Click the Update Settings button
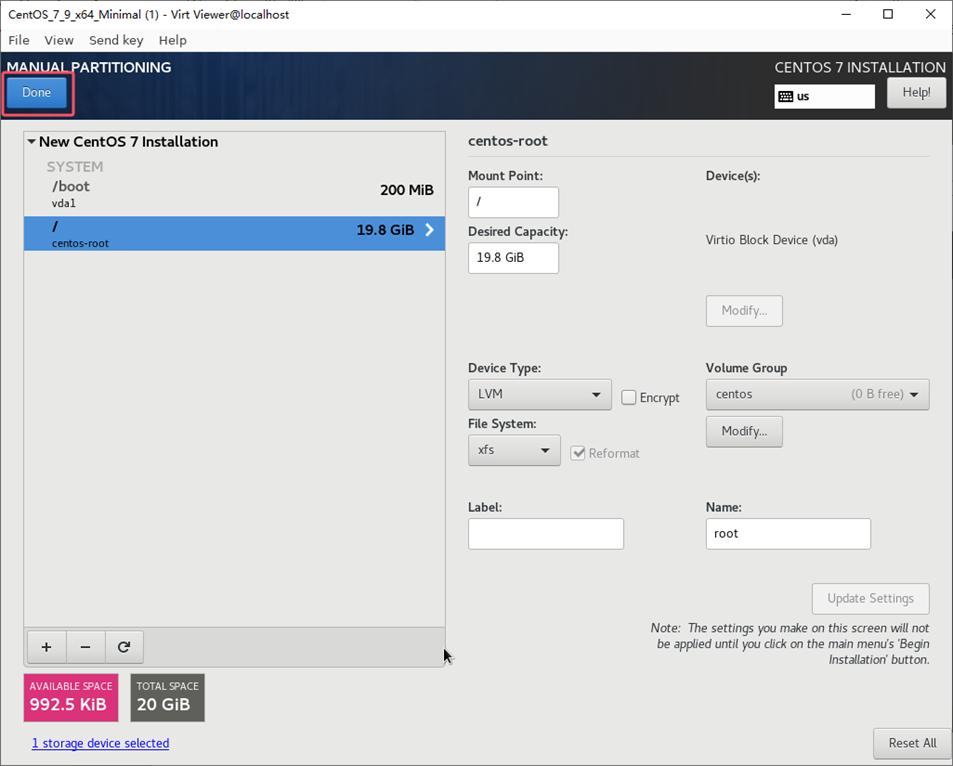 pos(870,599)
